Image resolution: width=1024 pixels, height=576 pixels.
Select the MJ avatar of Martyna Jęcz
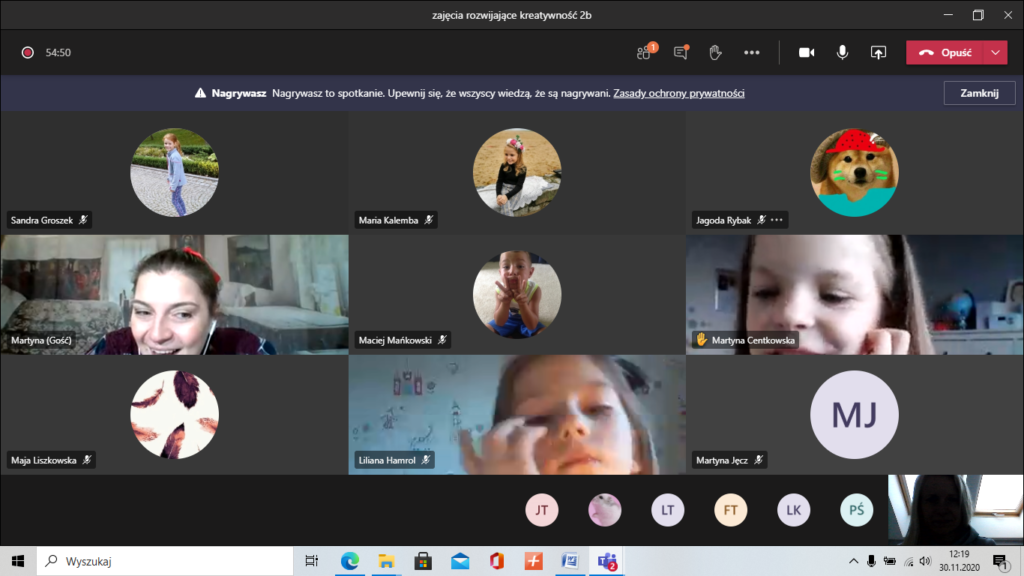tap(854, 415)
